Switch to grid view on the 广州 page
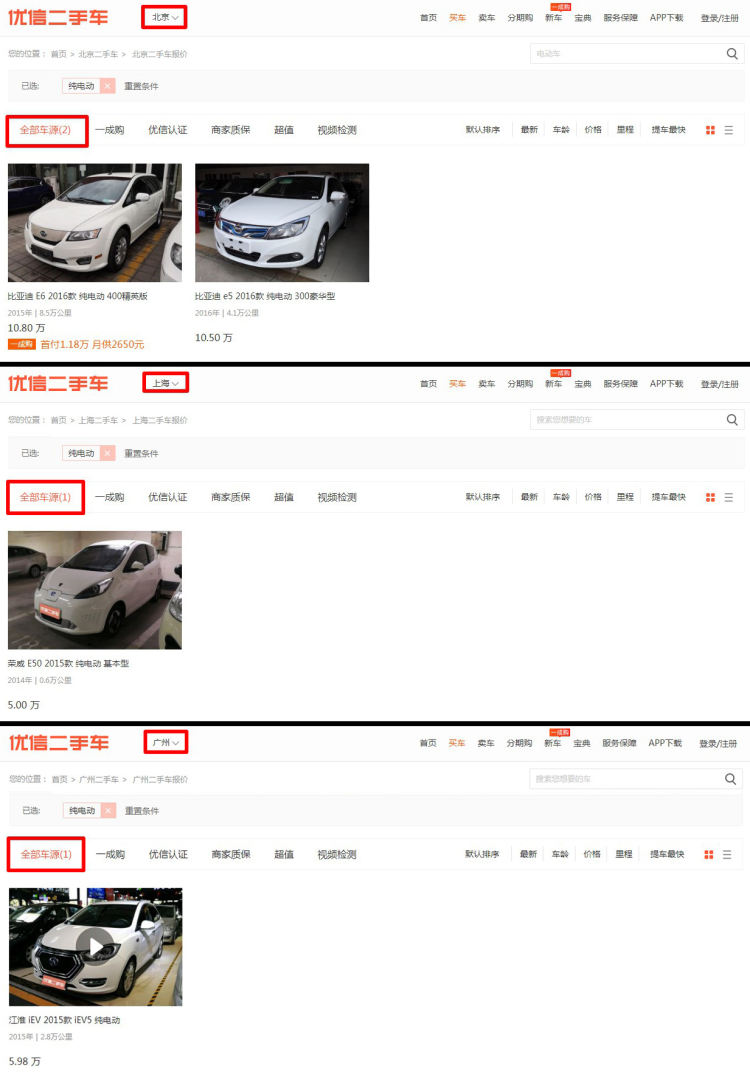 coord(709,855)
